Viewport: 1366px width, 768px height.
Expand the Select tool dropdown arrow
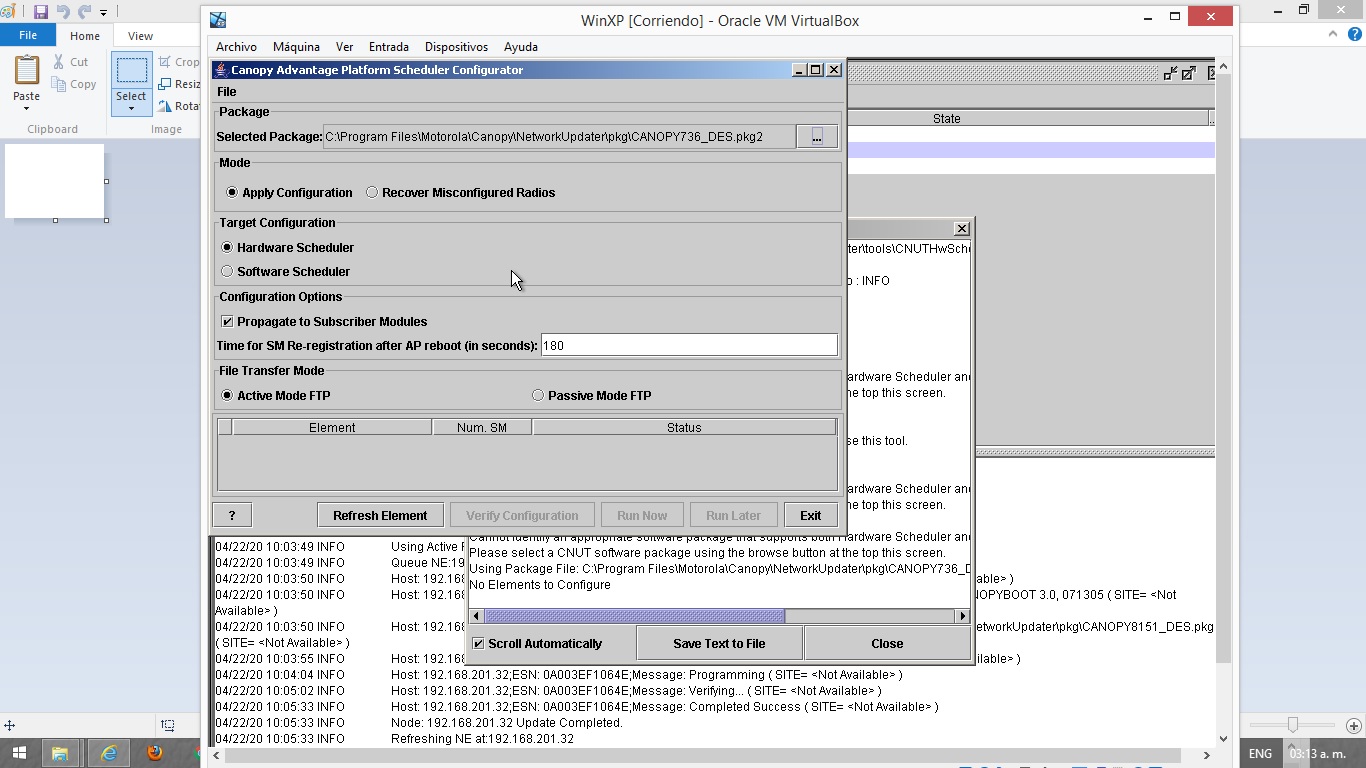[131, 109]
